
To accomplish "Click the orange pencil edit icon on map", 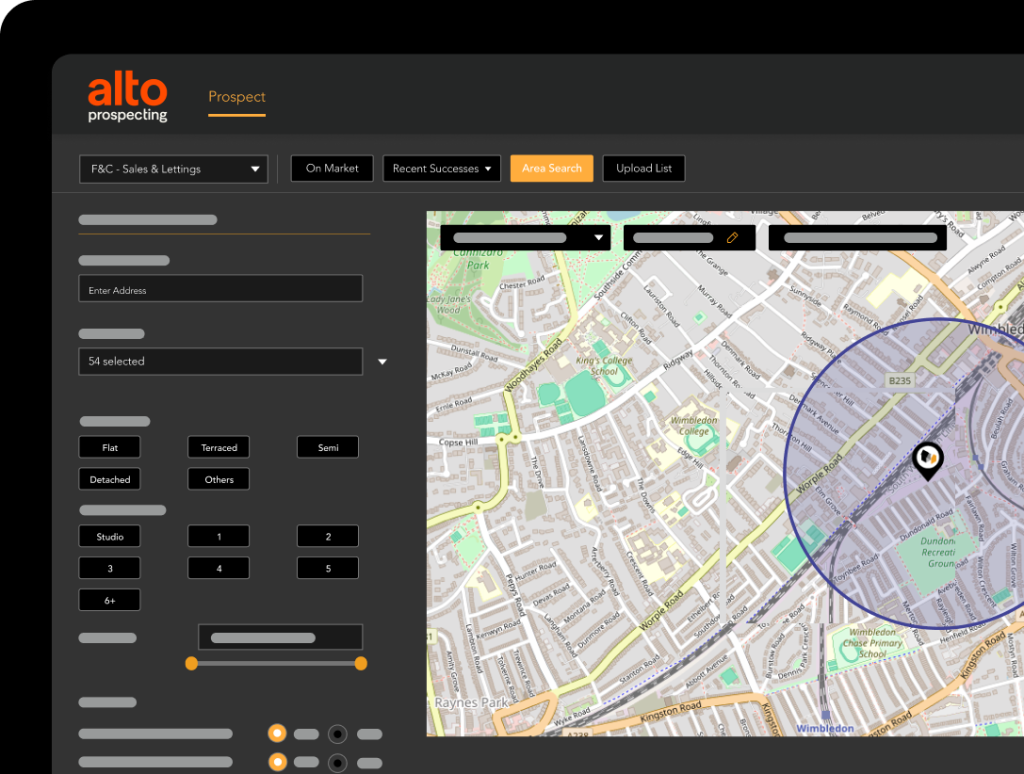I will [x=732, y=238].
